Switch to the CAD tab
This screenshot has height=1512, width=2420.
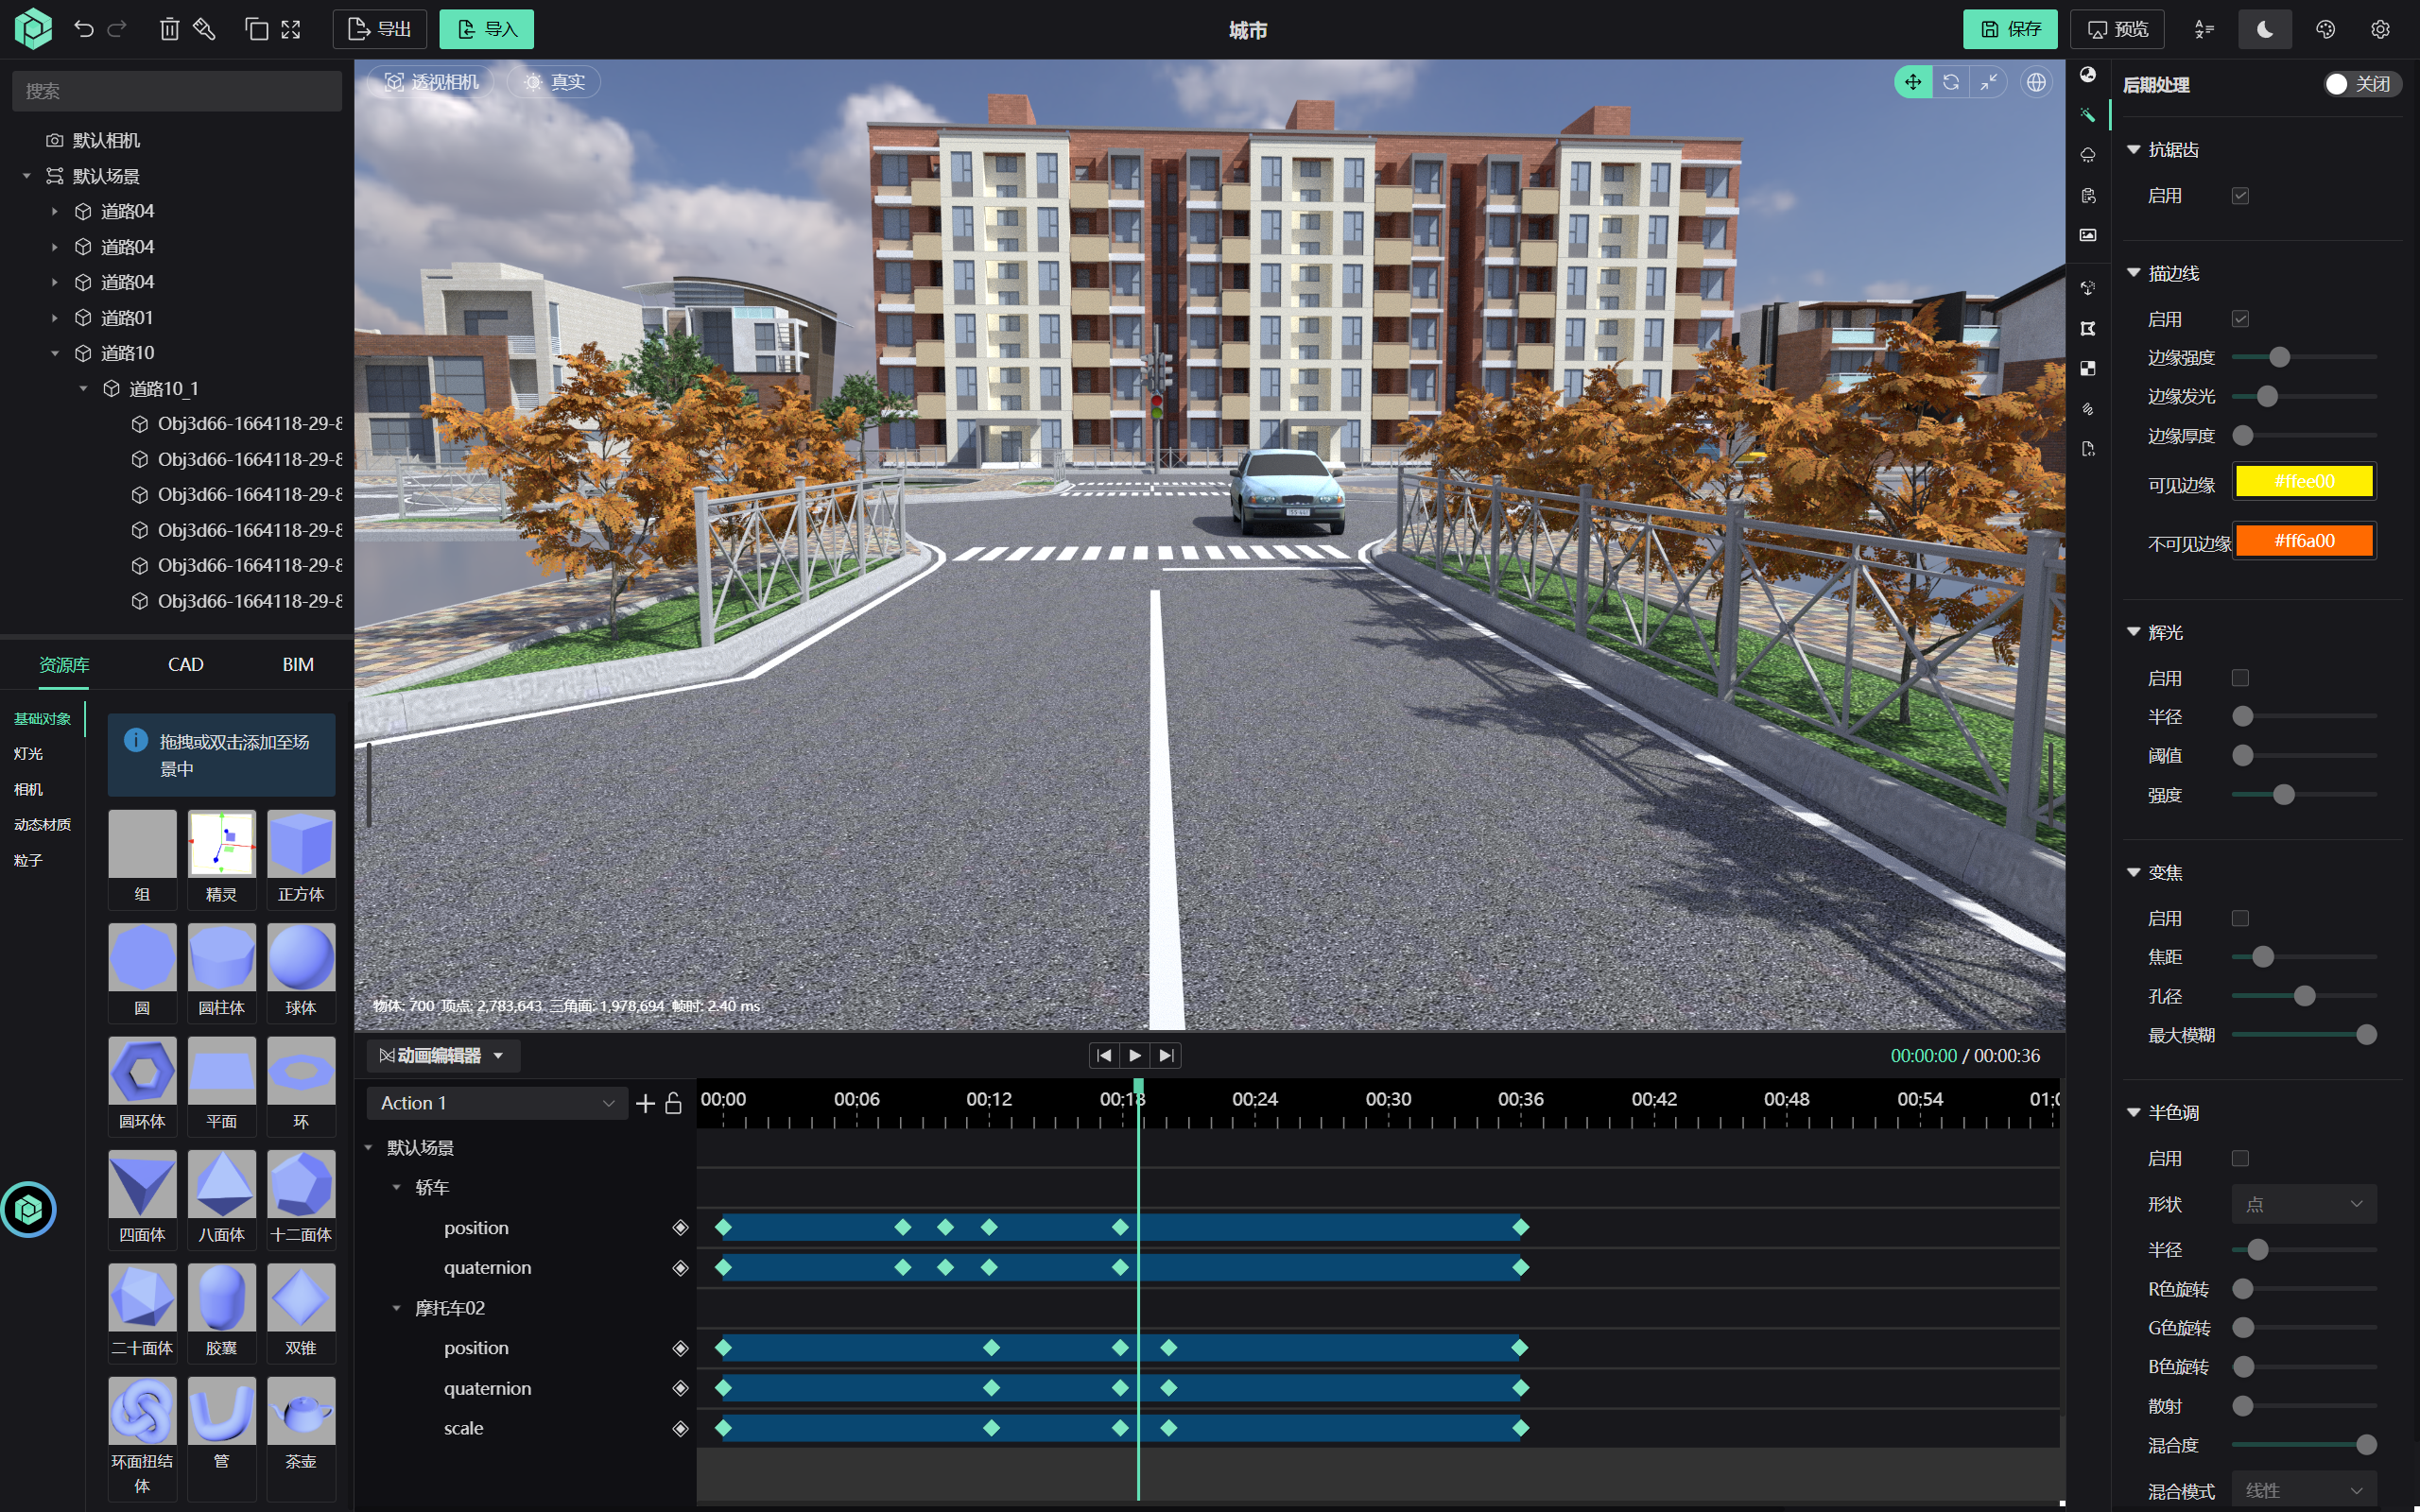coord(185,664)
